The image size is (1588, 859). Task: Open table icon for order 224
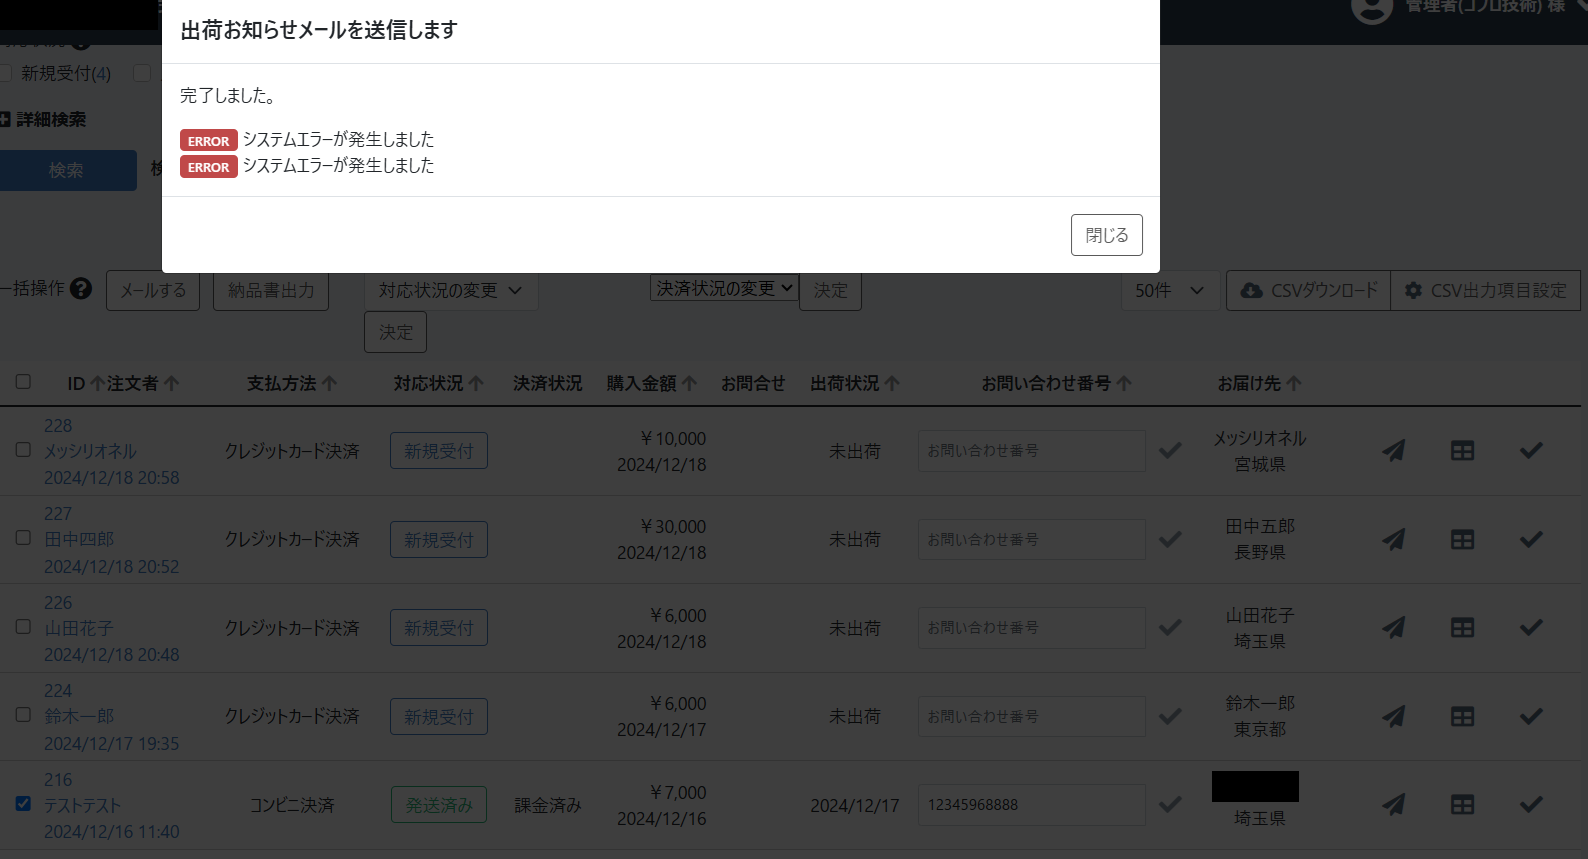coord(1462,717)
